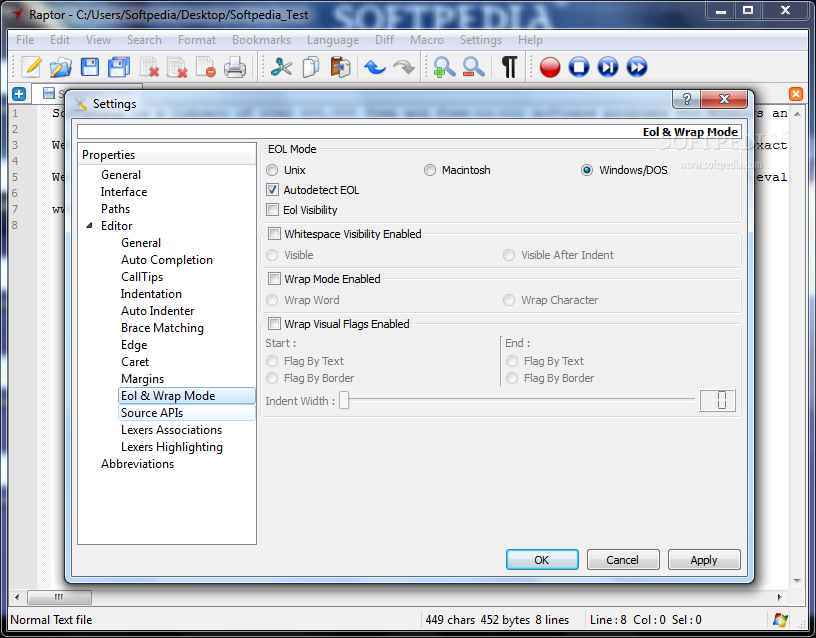Click the Print icon in toolbar
The width and height of the screenshot is (816, 638).
235,67
